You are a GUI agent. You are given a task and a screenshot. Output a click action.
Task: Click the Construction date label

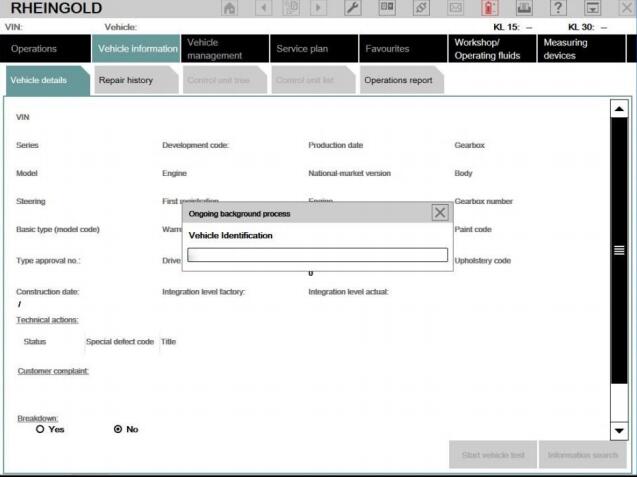point(48,292)
